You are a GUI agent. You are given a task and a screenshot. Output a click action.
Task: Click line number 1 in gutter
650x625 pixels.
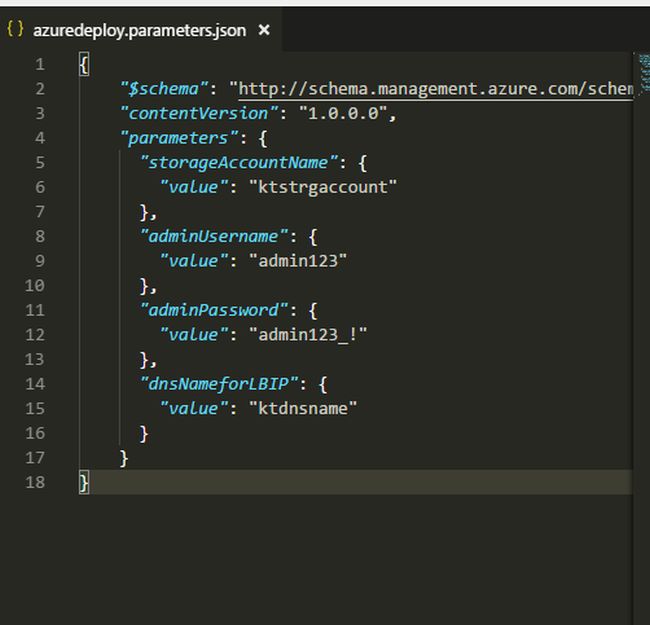pyautogui.click(x=40, y=65)
